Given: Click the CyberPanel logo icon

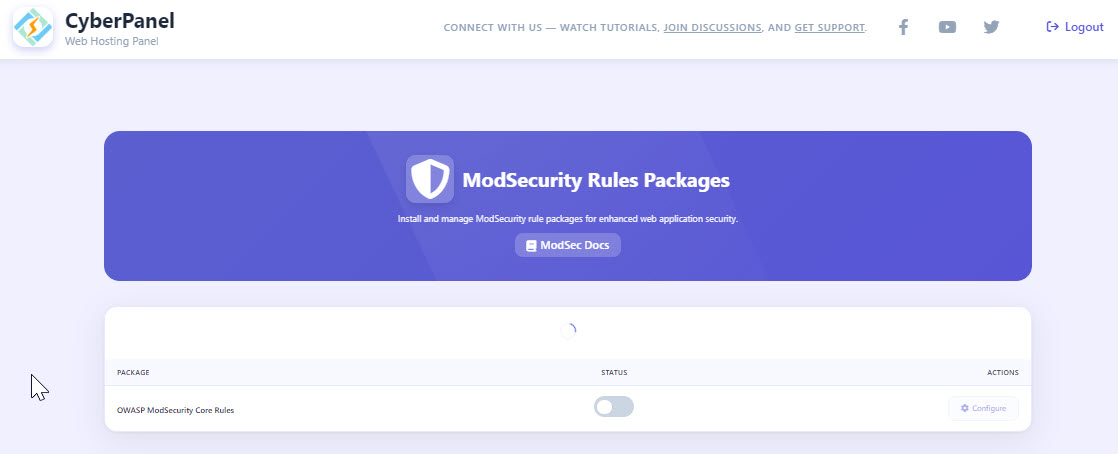Looking at the screenshot, I should (33, 27).
